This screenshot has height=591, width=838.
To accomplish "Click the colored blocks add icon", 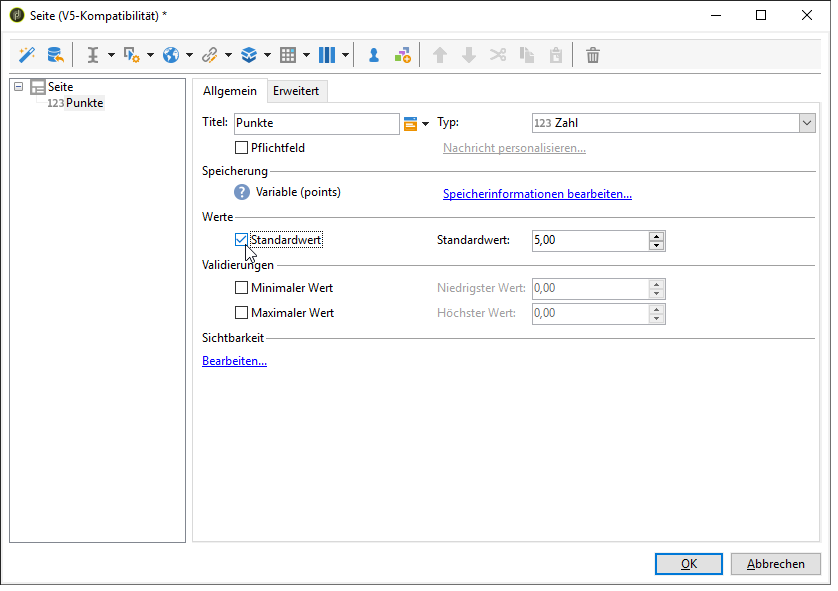I will coord(402,55).
